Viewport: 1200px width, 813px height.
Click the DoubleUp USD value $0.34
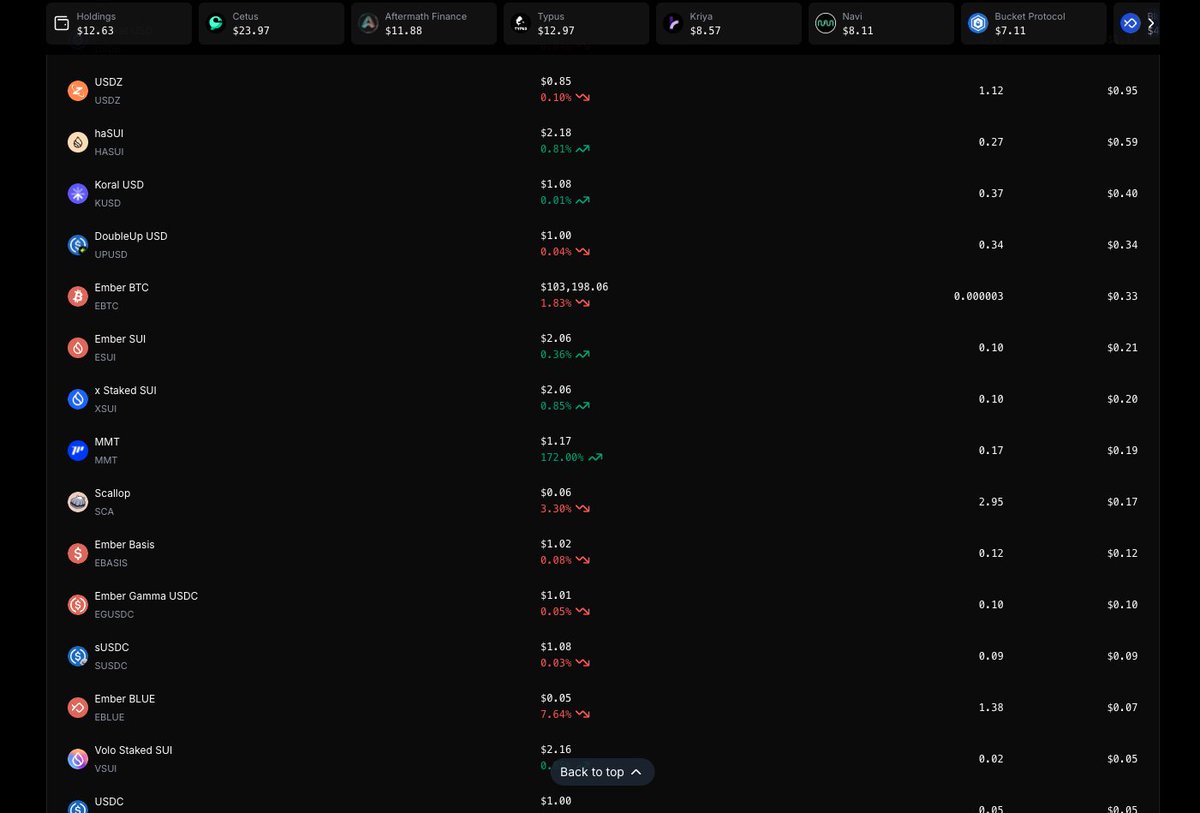point(1122,245)
